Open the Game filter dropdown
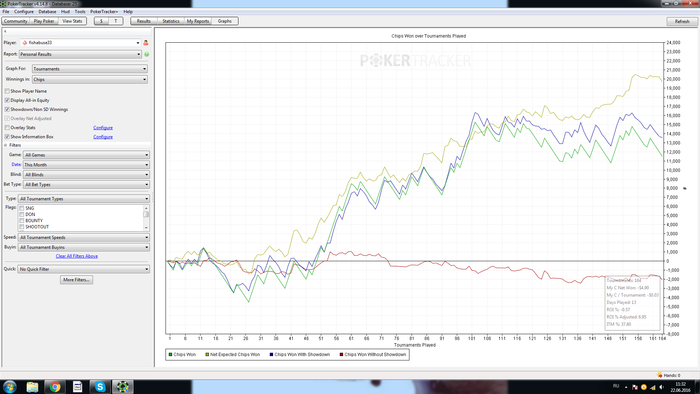This screenshot has height=394, width=700. point(86,155)
